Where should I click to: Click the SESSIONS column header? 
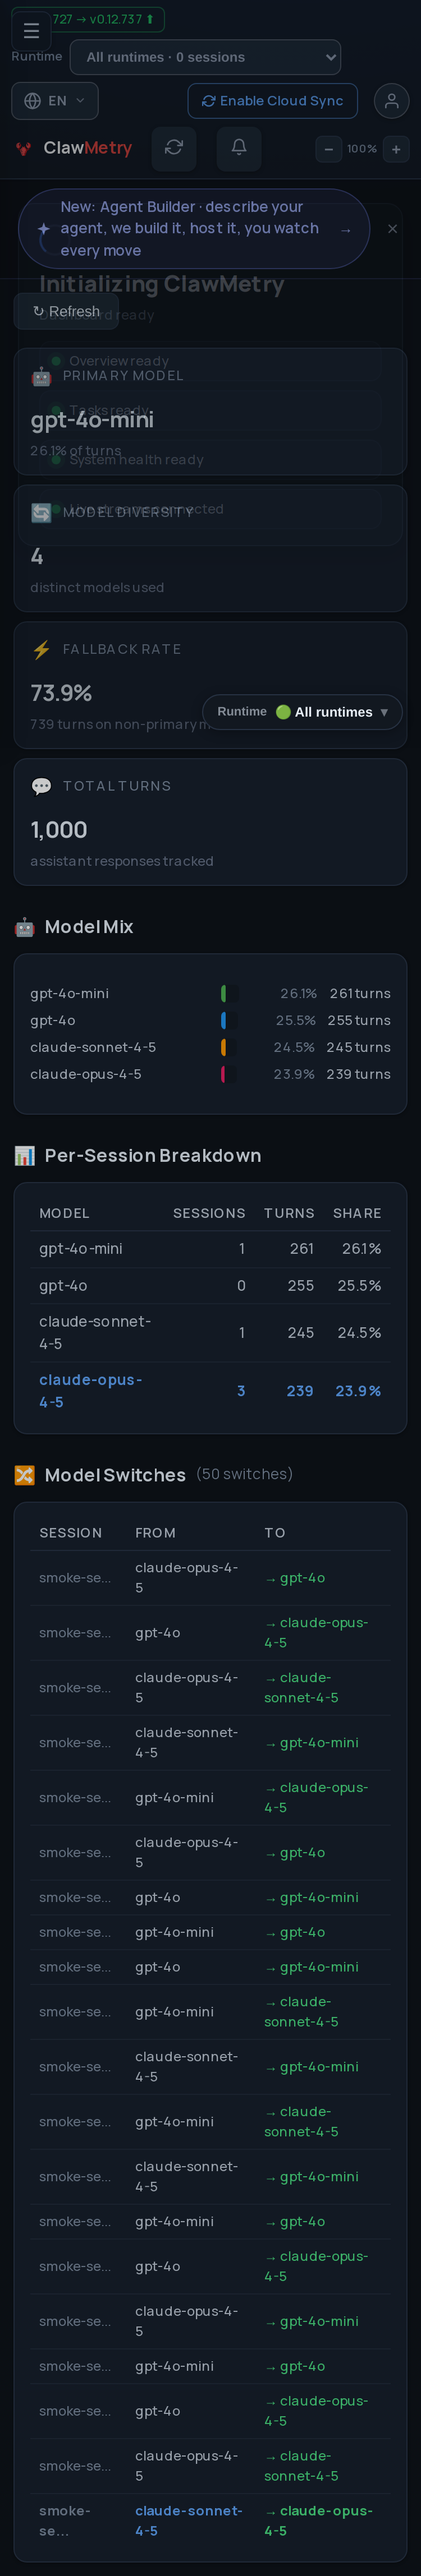pos(209,1213)
